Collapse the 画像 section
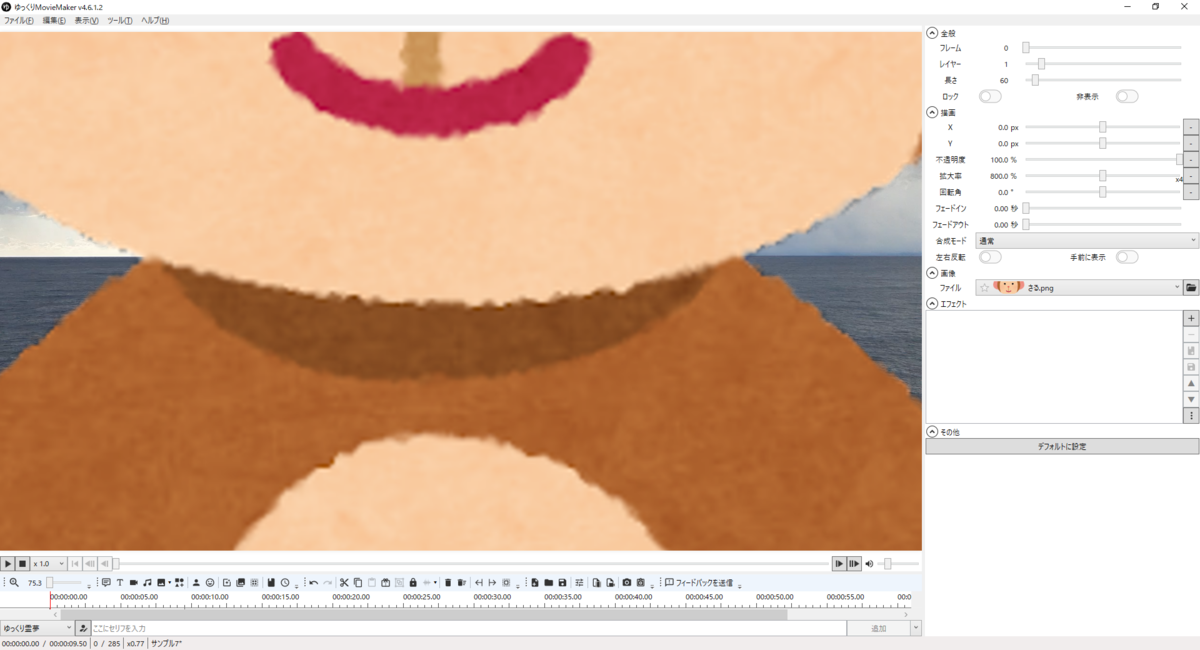 click(x=932, y=272)
